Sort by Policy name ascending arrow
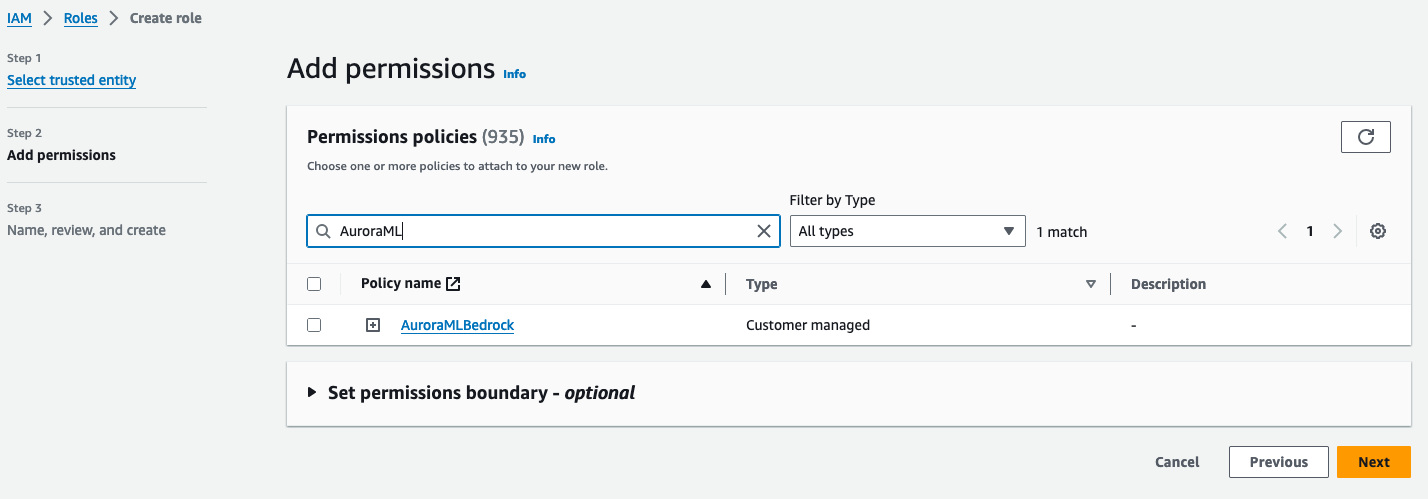 click(x=706, y=284)
